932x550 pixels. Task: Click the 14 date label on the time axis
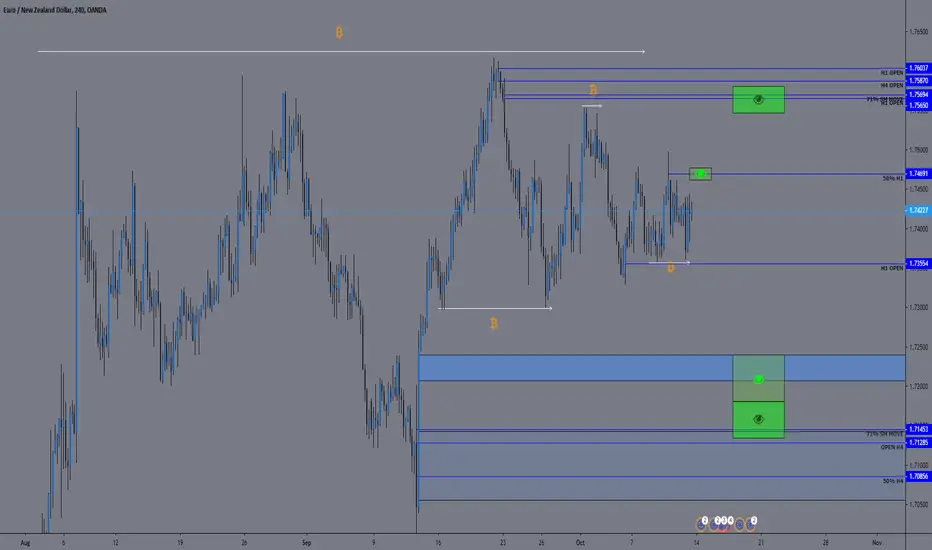tap(696, 543)
